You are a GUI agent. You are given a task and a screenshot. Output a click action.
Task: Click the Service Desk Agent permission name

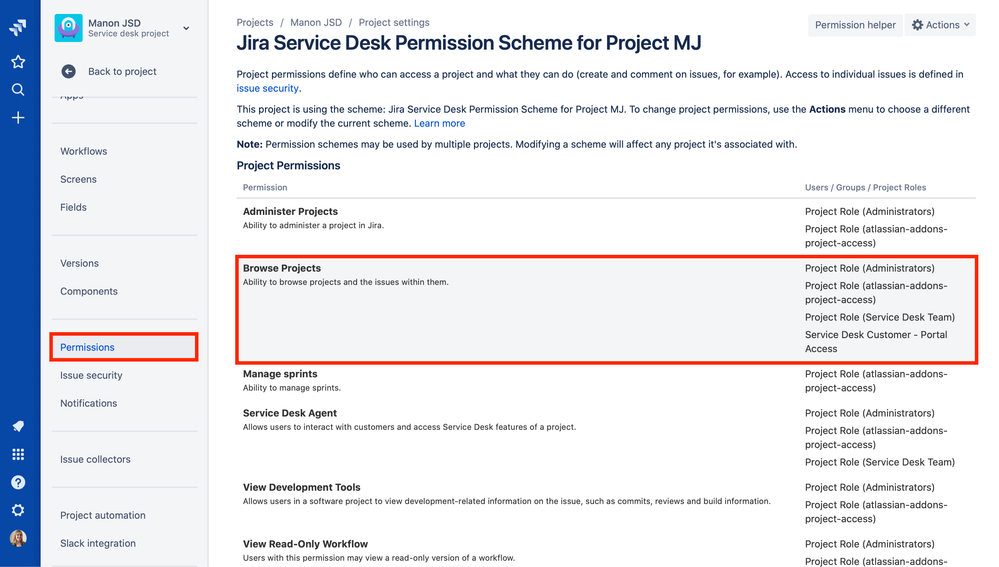coord(290,413)
